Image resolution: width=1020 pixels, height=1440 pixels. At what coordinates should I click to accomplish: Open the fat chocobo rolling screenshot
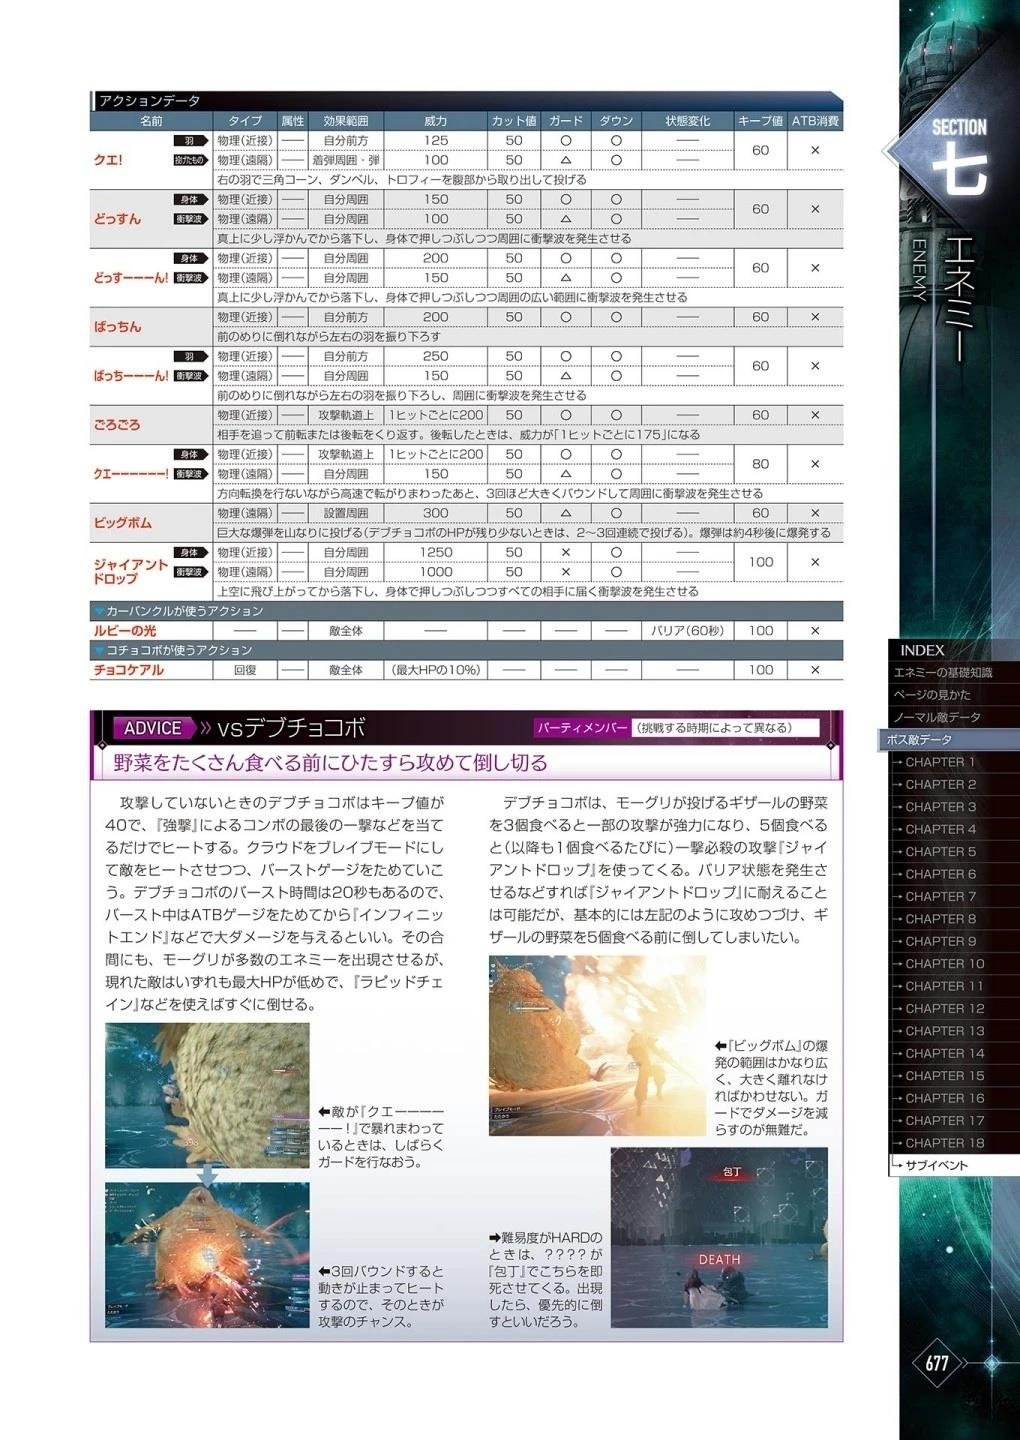click(207, 1095)
